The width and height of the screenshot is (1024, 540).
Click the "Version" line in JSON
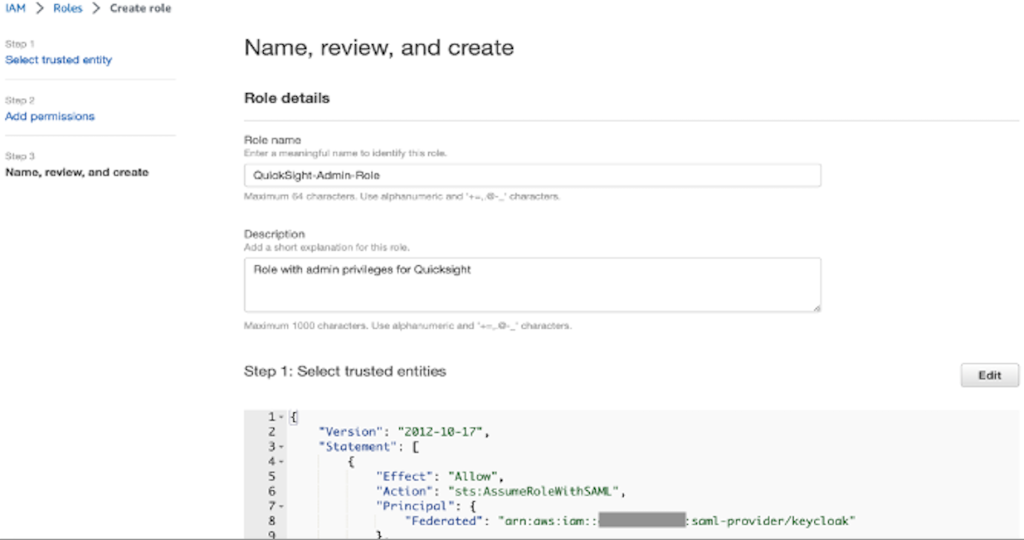[x=404, y=432]
